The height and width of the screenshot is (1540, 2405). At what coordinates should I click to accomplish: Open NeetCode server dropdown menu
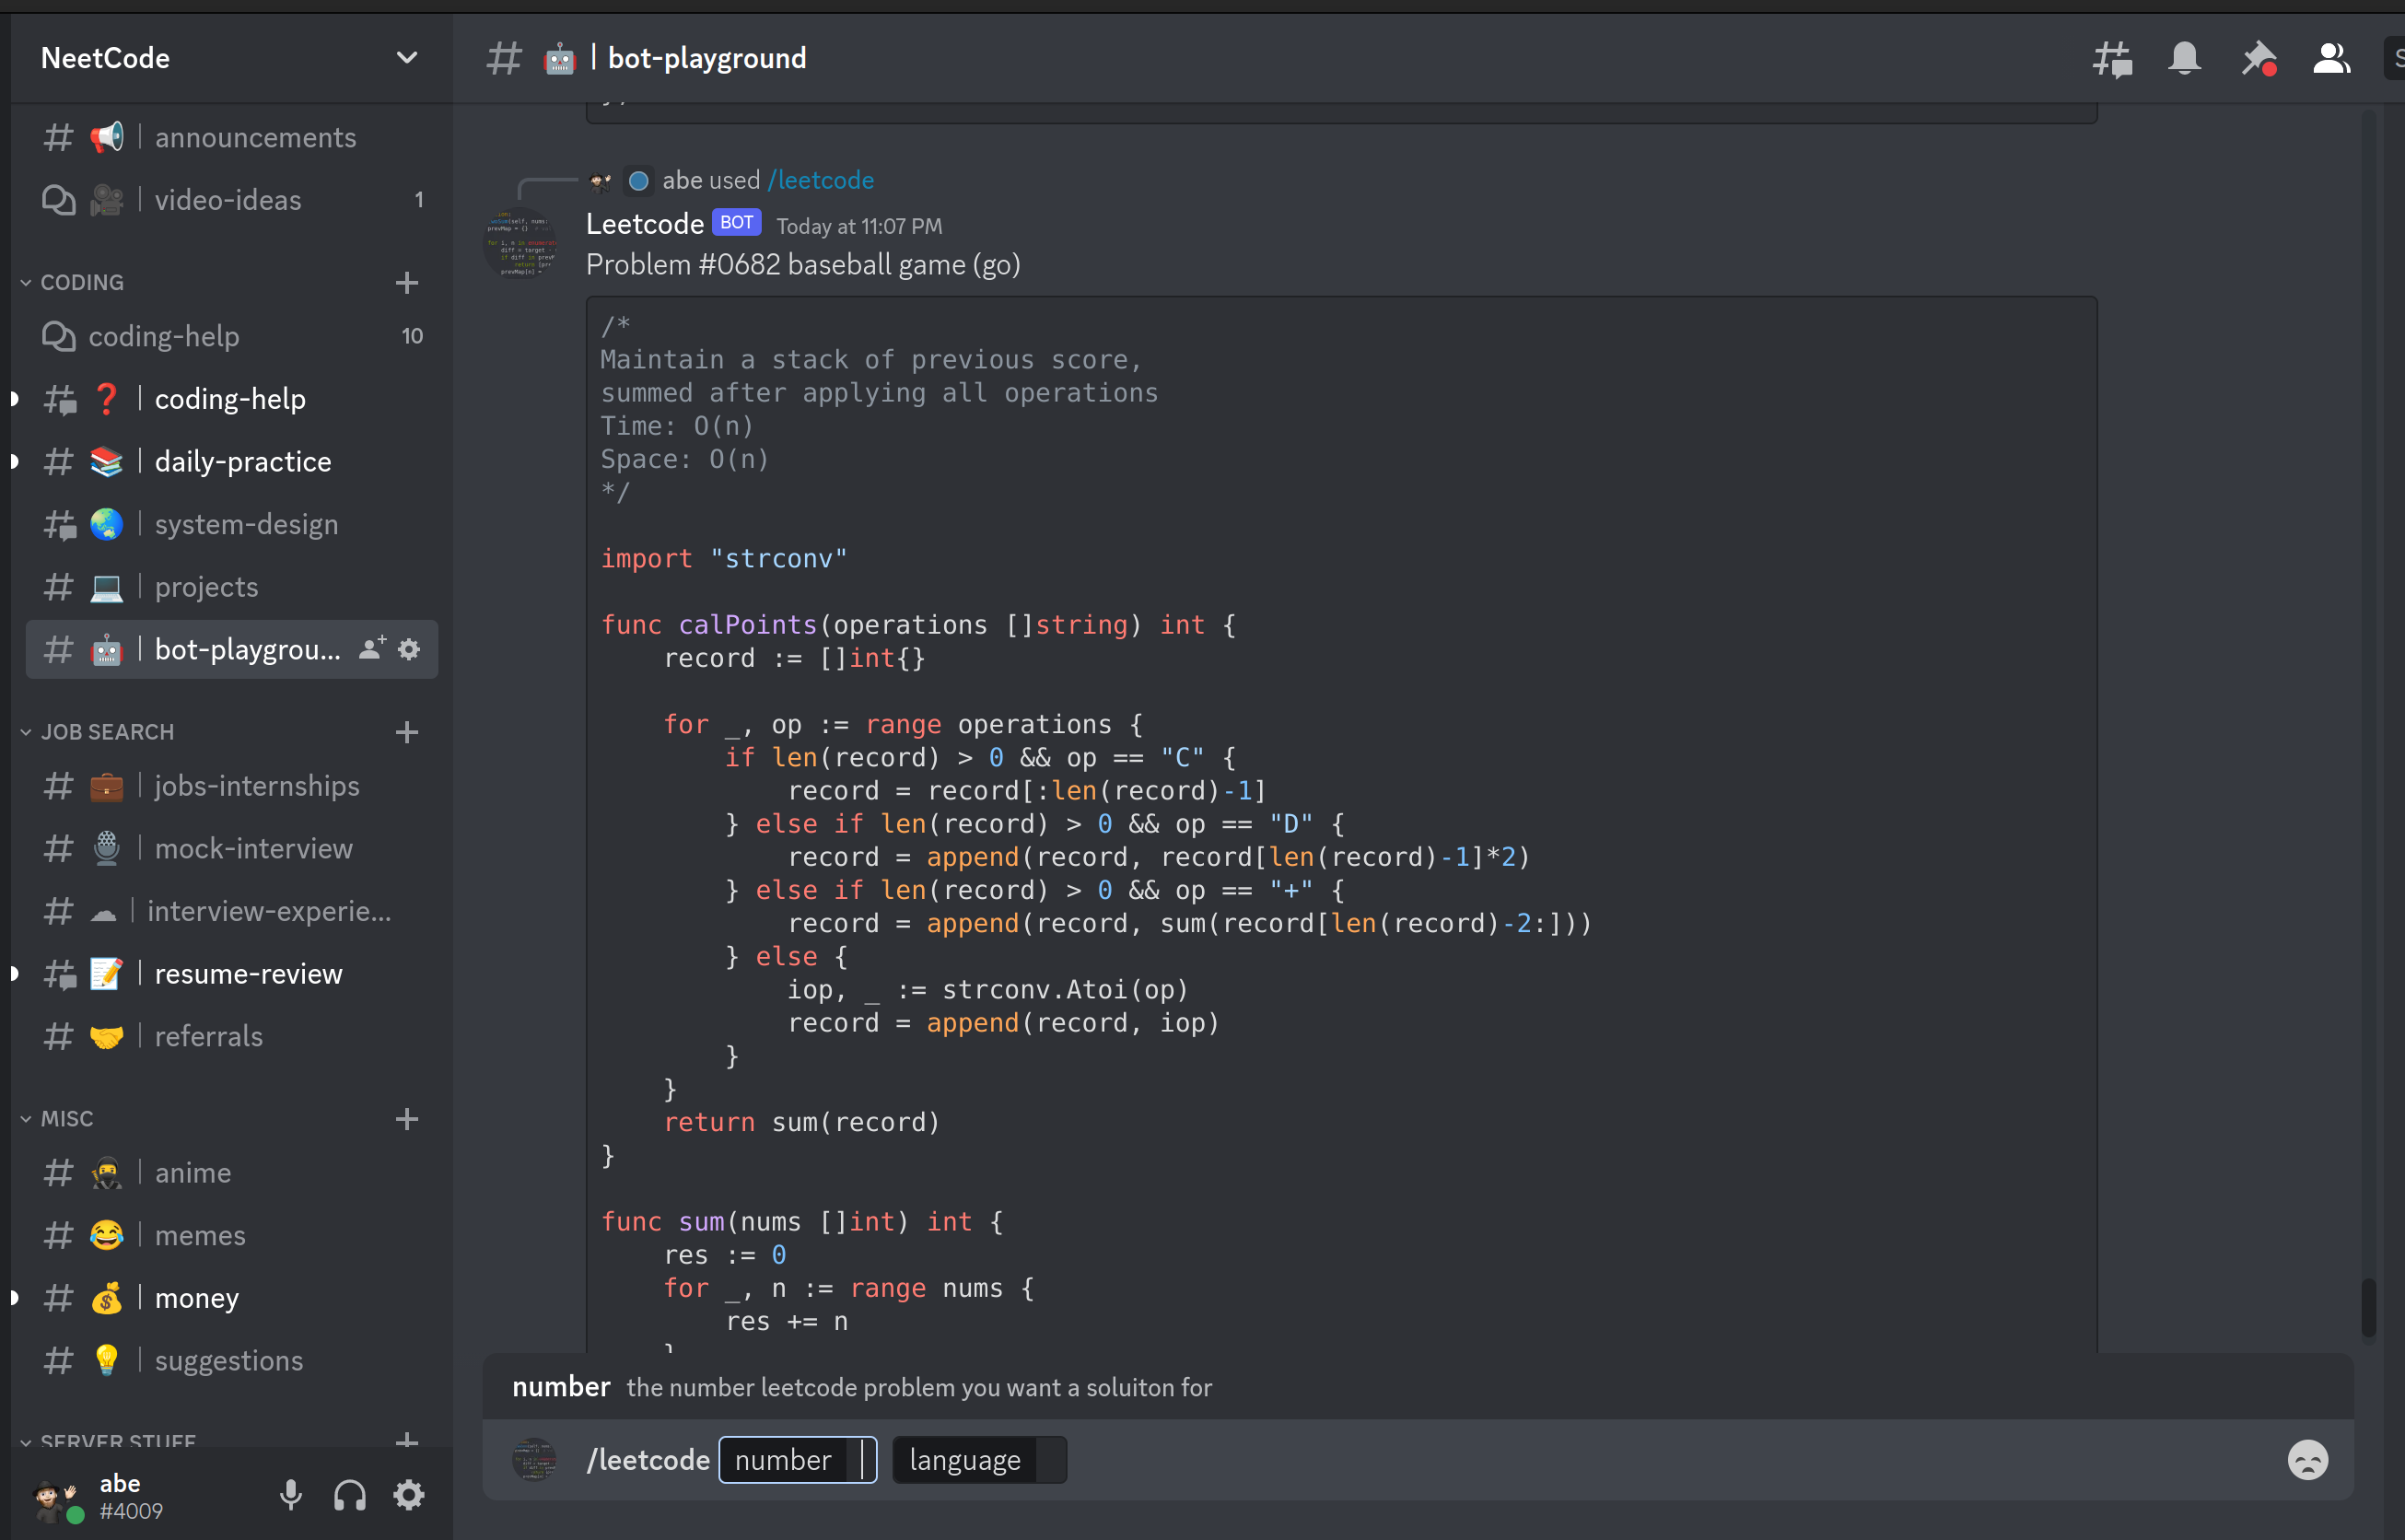[406, 58]
